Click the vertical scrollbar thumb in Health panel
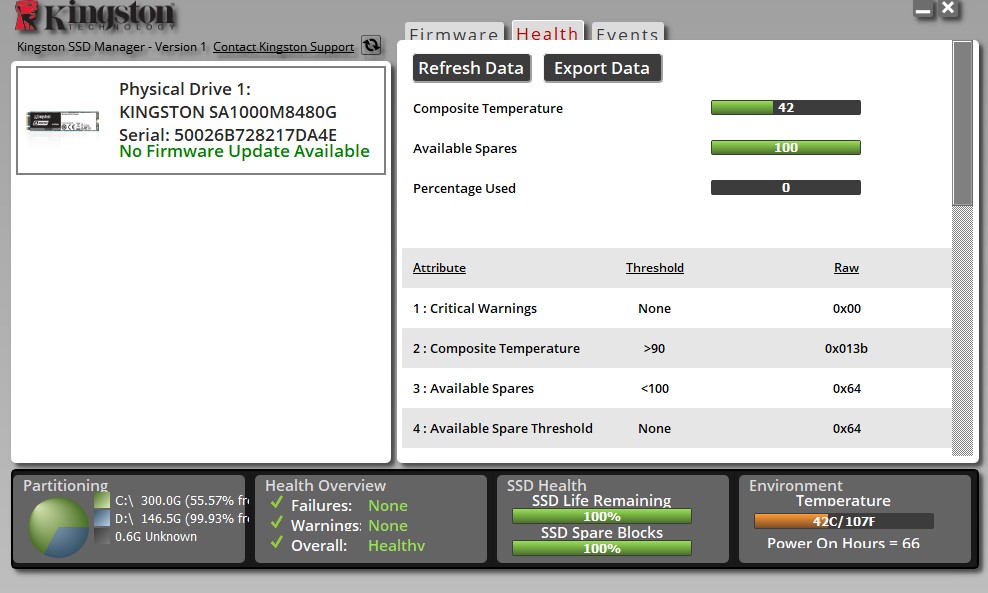This screenshot has height=593, width=988. click(963, 124)
